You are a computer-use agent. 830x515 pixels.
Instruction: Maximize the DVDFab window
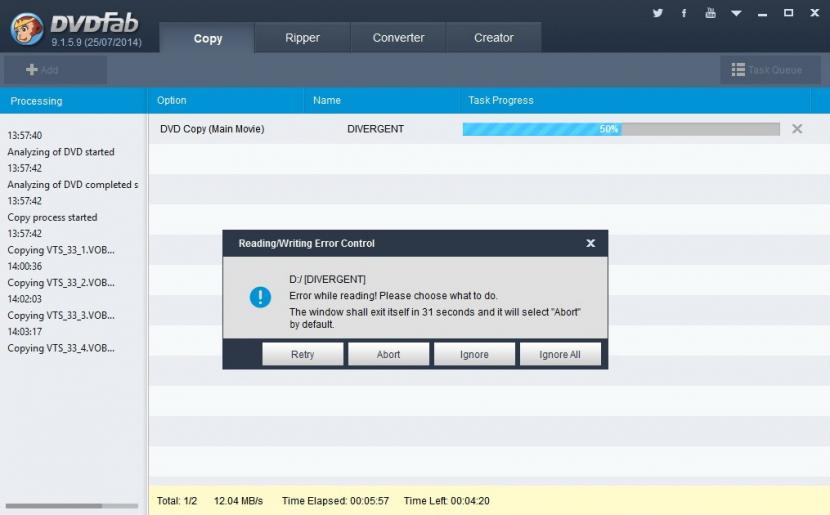coord(788,13)
